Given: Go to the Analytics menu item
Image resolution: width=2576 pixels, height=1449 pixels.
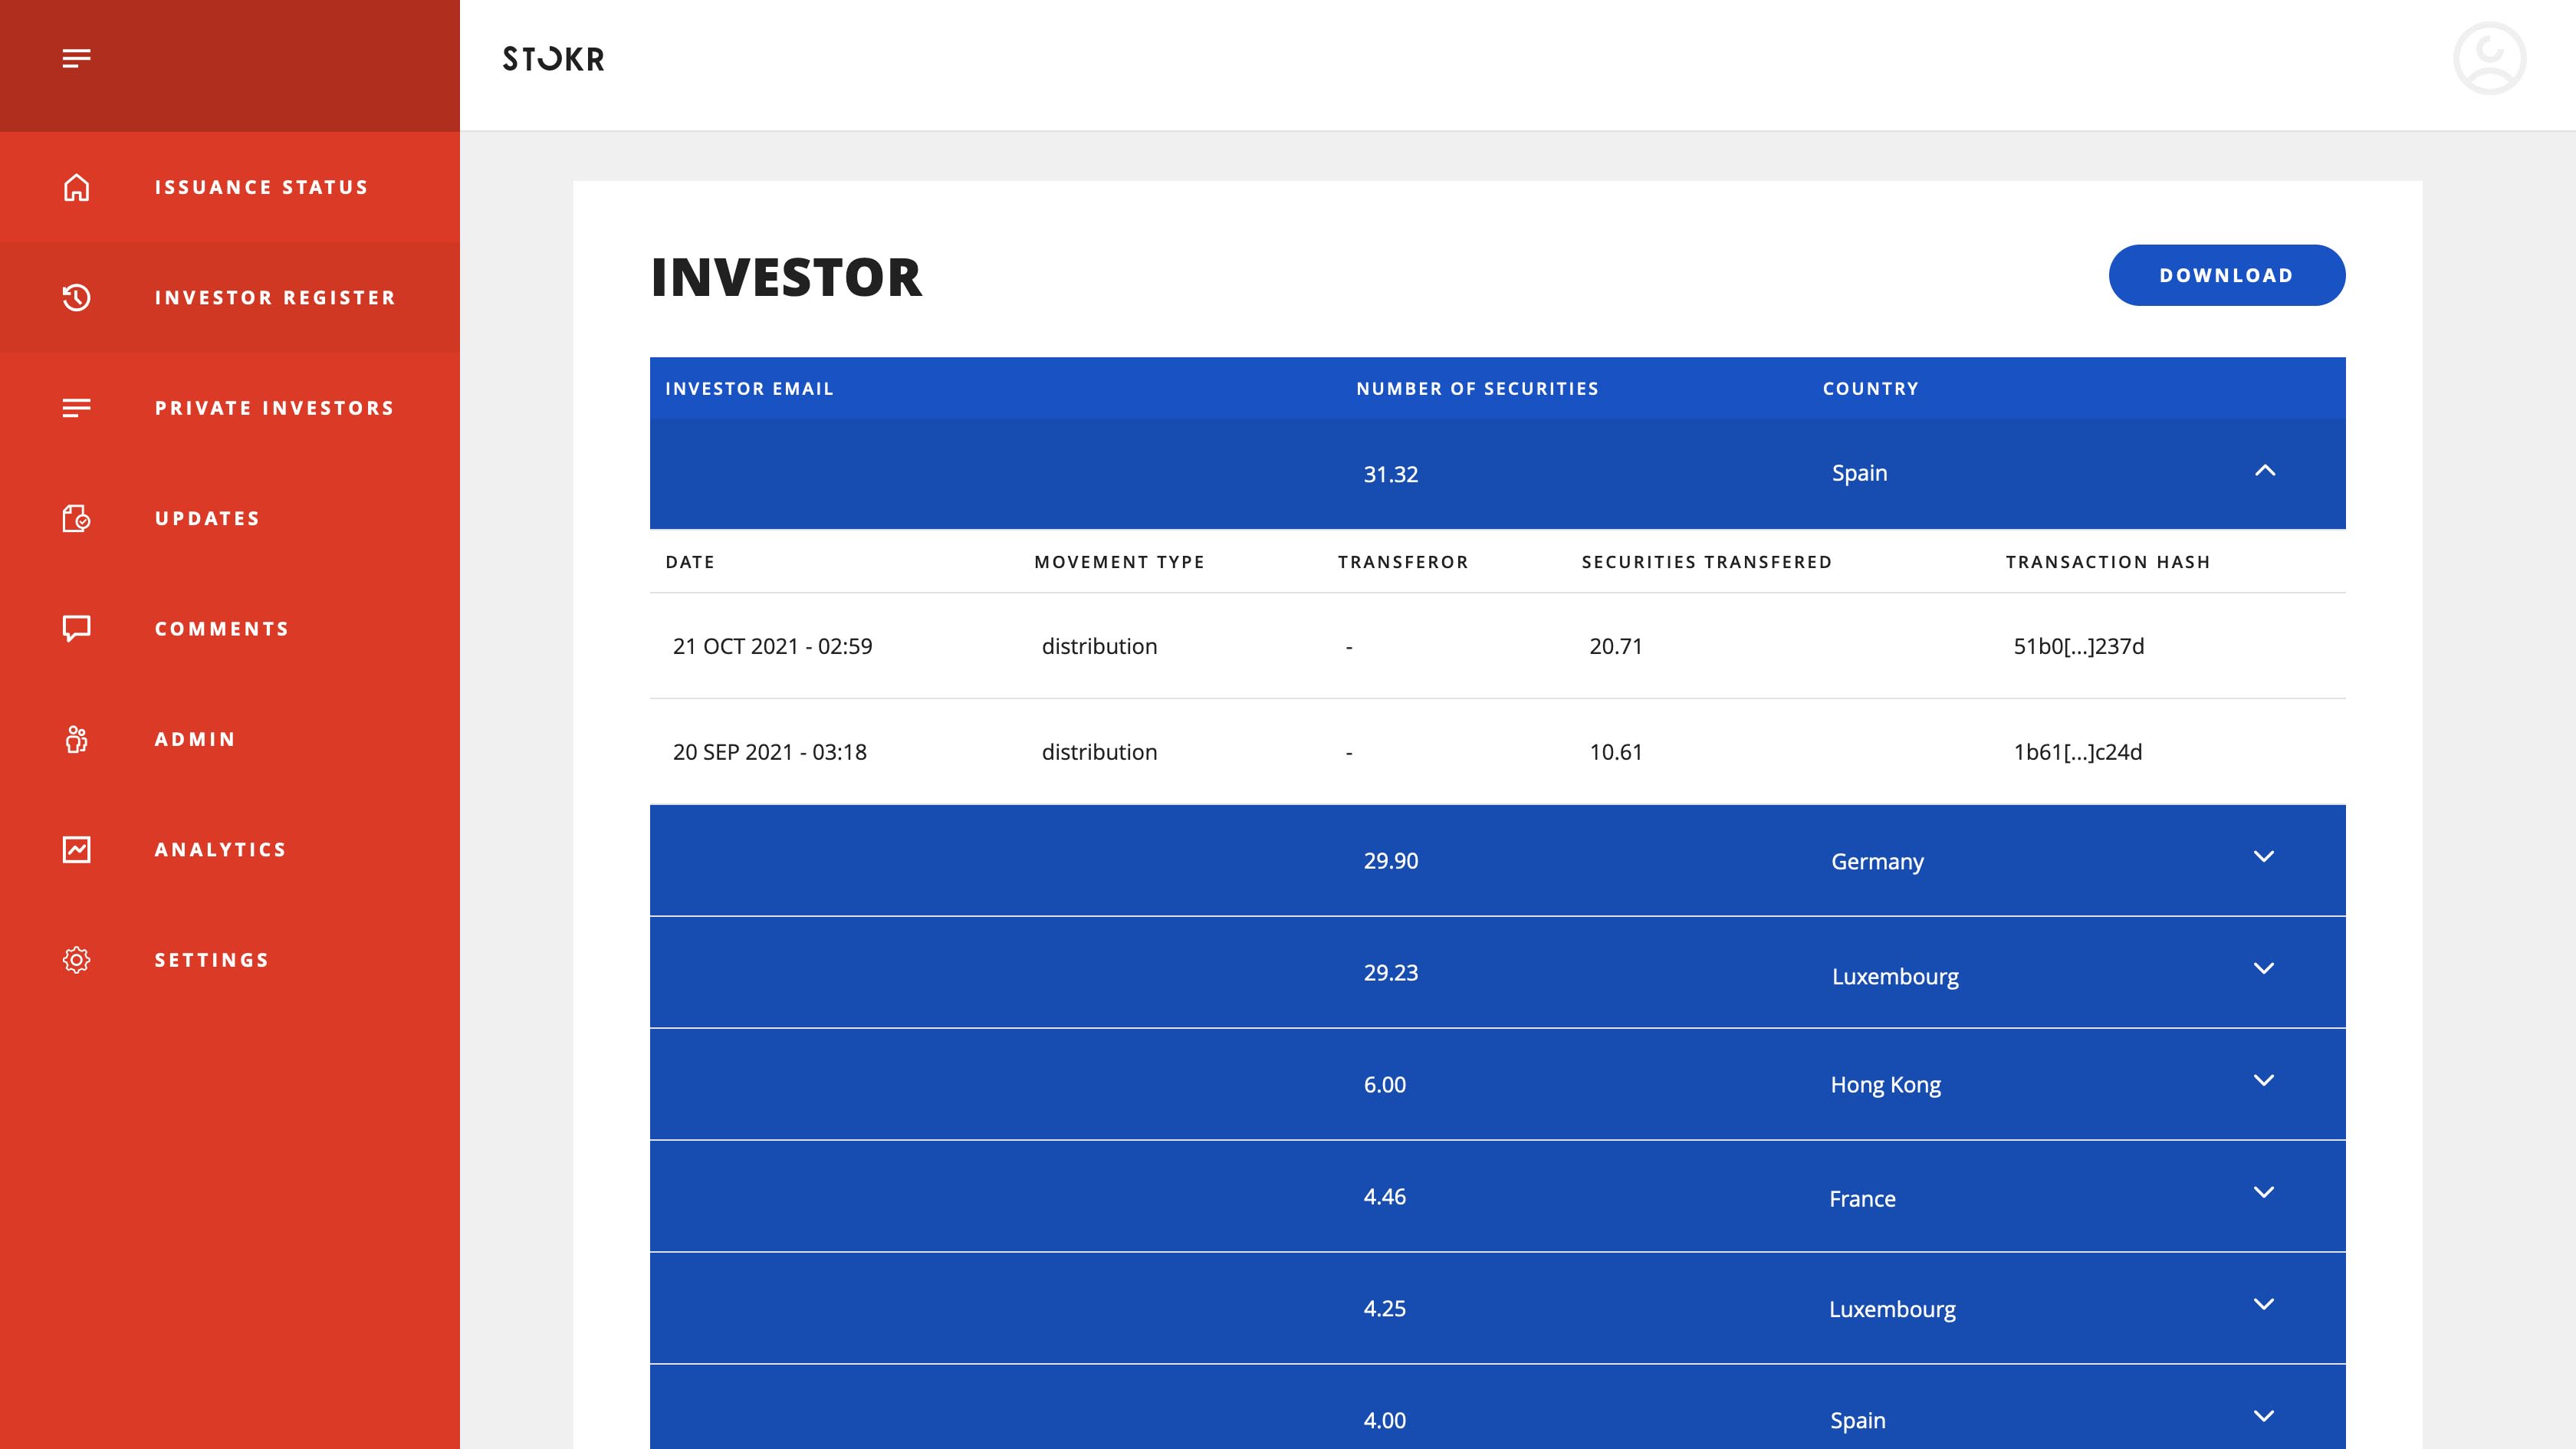Looking at the screenshot, I should (220, 849).
